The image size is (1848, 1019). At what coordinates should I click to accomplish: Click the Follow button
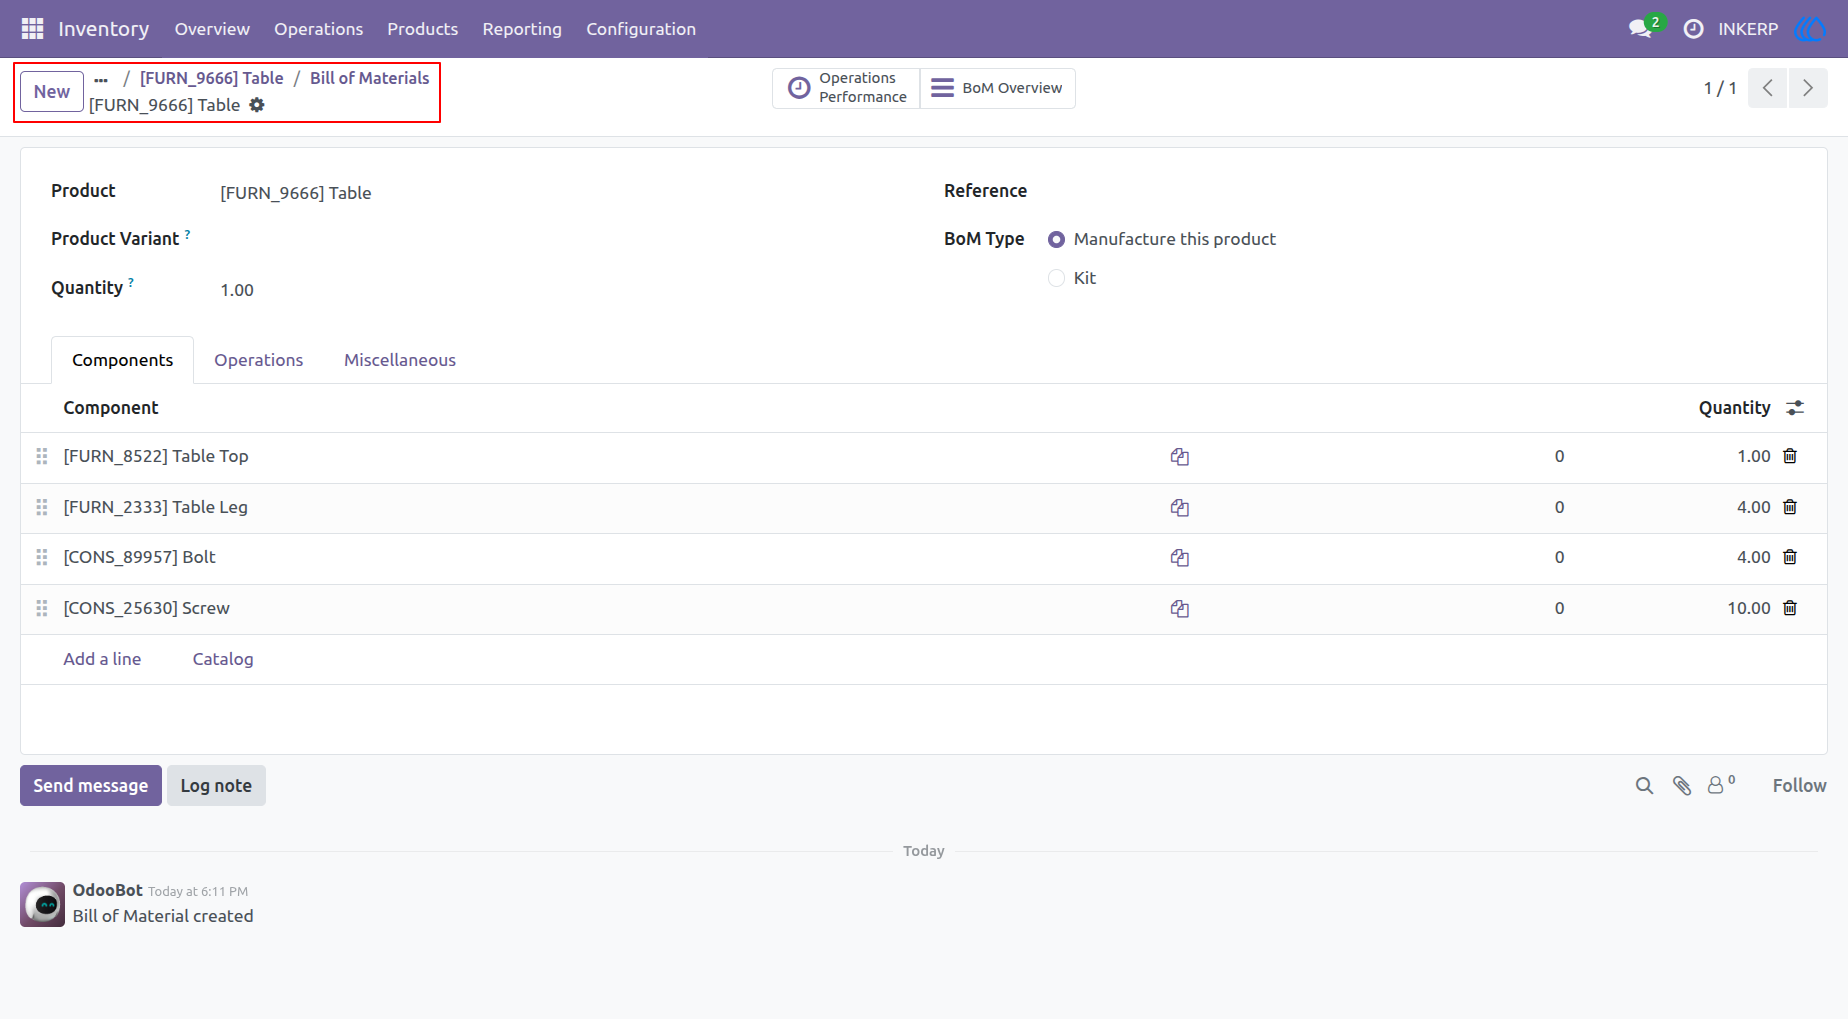pos(1799,786)
